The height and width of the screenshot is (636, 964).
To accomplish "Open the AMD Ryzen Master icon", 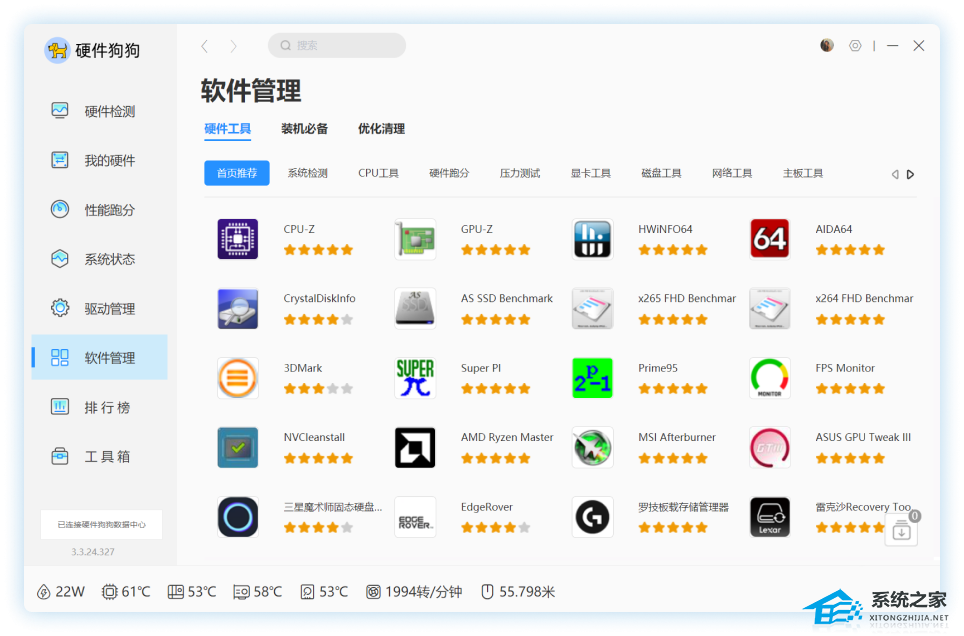I will (x=415, y=447).
